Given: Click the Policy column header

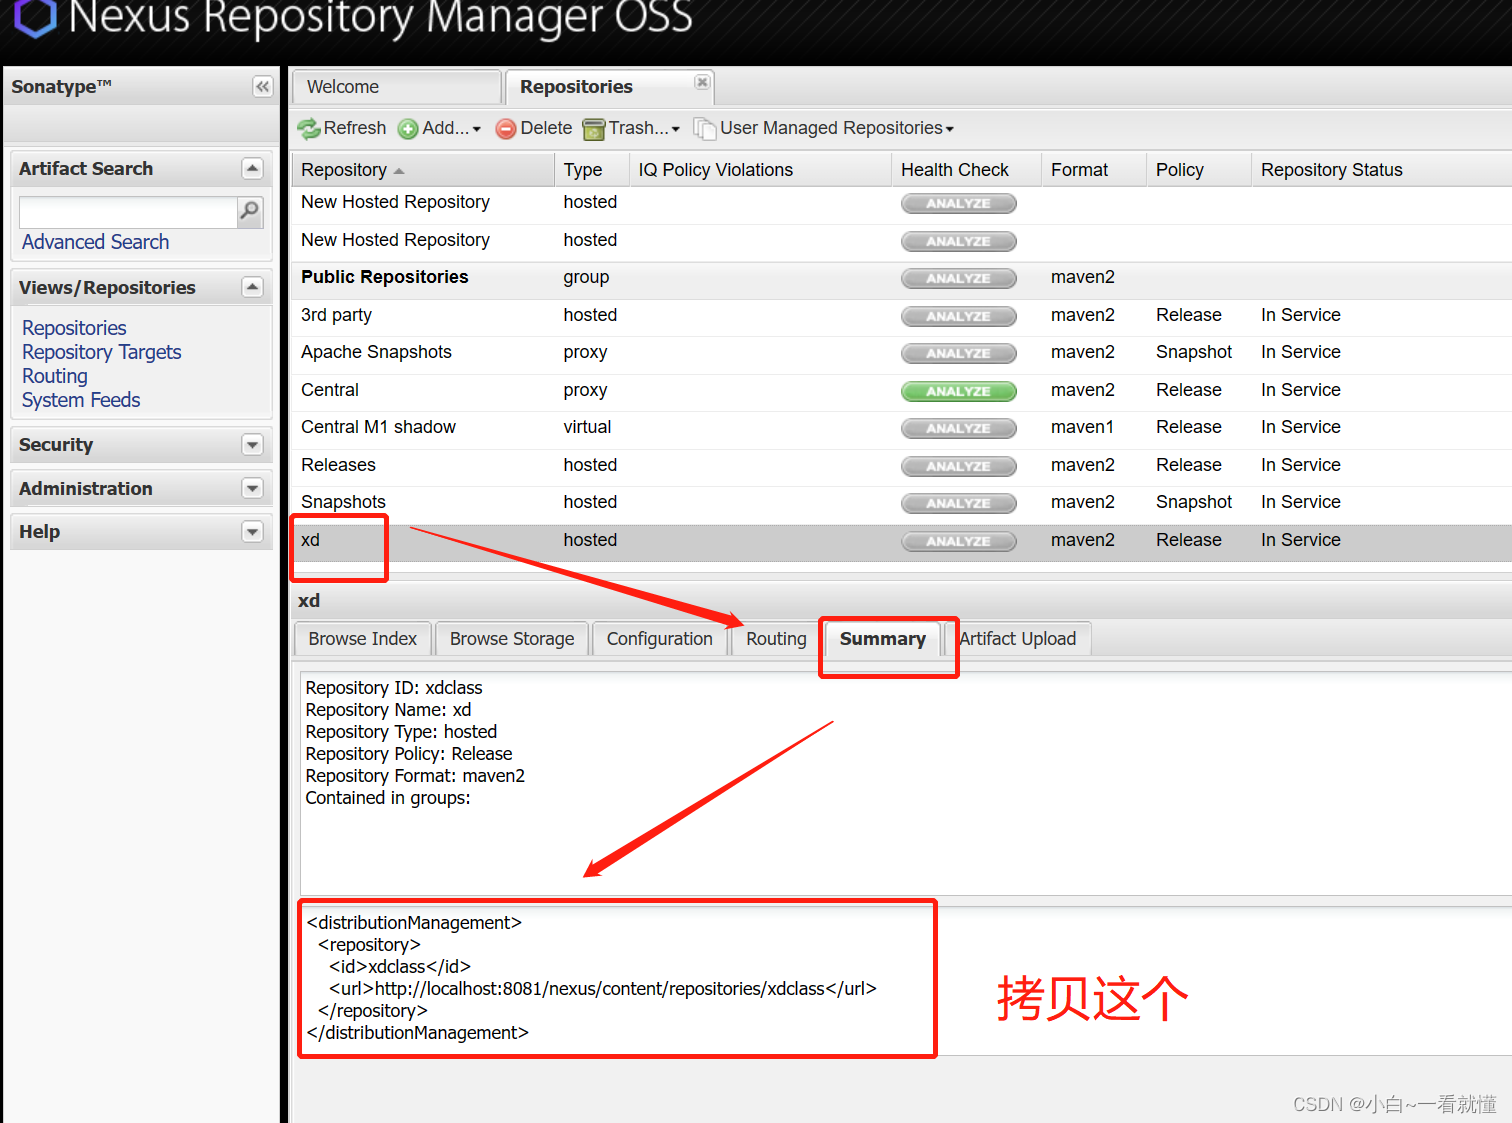Looking at the screenshot, I should pyautogui.click(x=1199, y=170).
